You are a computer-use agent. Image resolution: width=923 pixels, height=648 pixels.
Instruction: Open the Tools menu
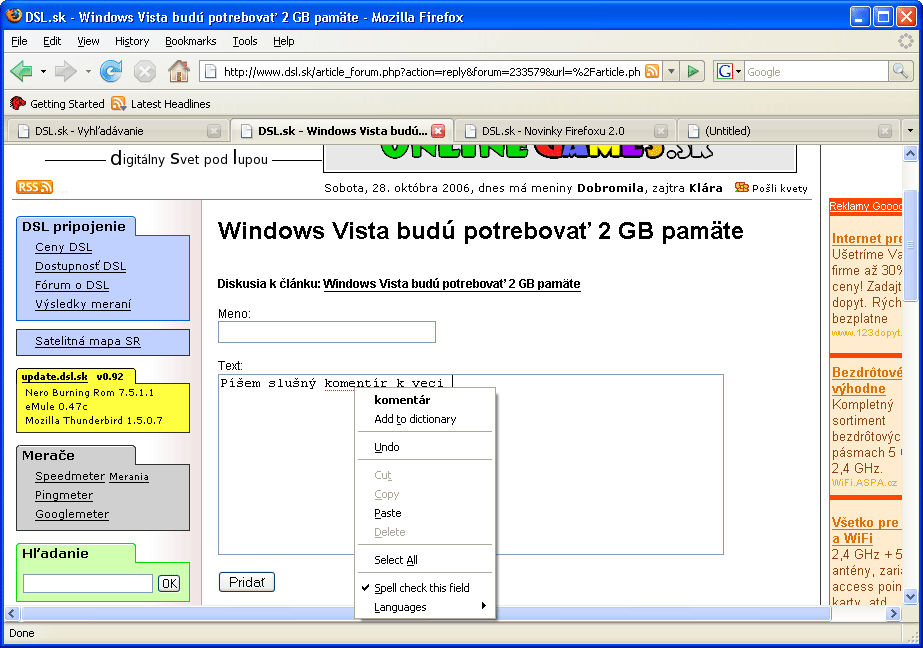pos(245,41)
